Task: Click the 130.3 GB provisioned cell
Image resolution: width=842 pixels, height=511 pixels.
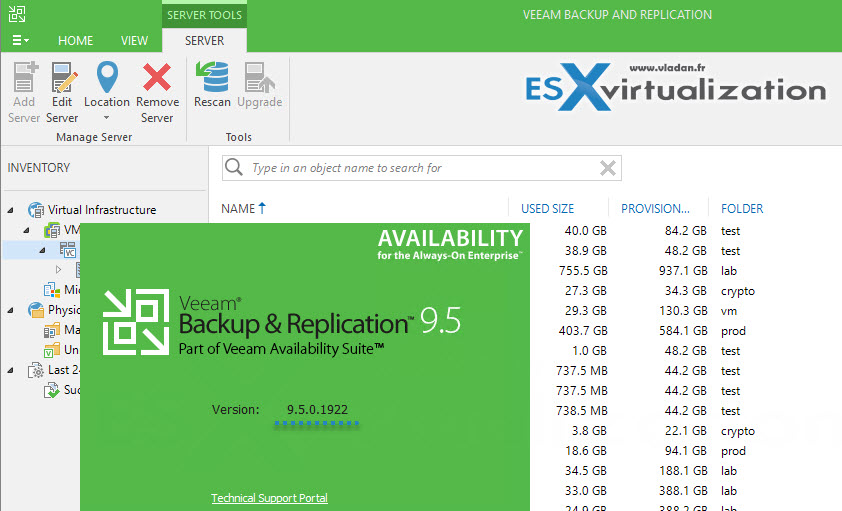Action: (683, 311)
